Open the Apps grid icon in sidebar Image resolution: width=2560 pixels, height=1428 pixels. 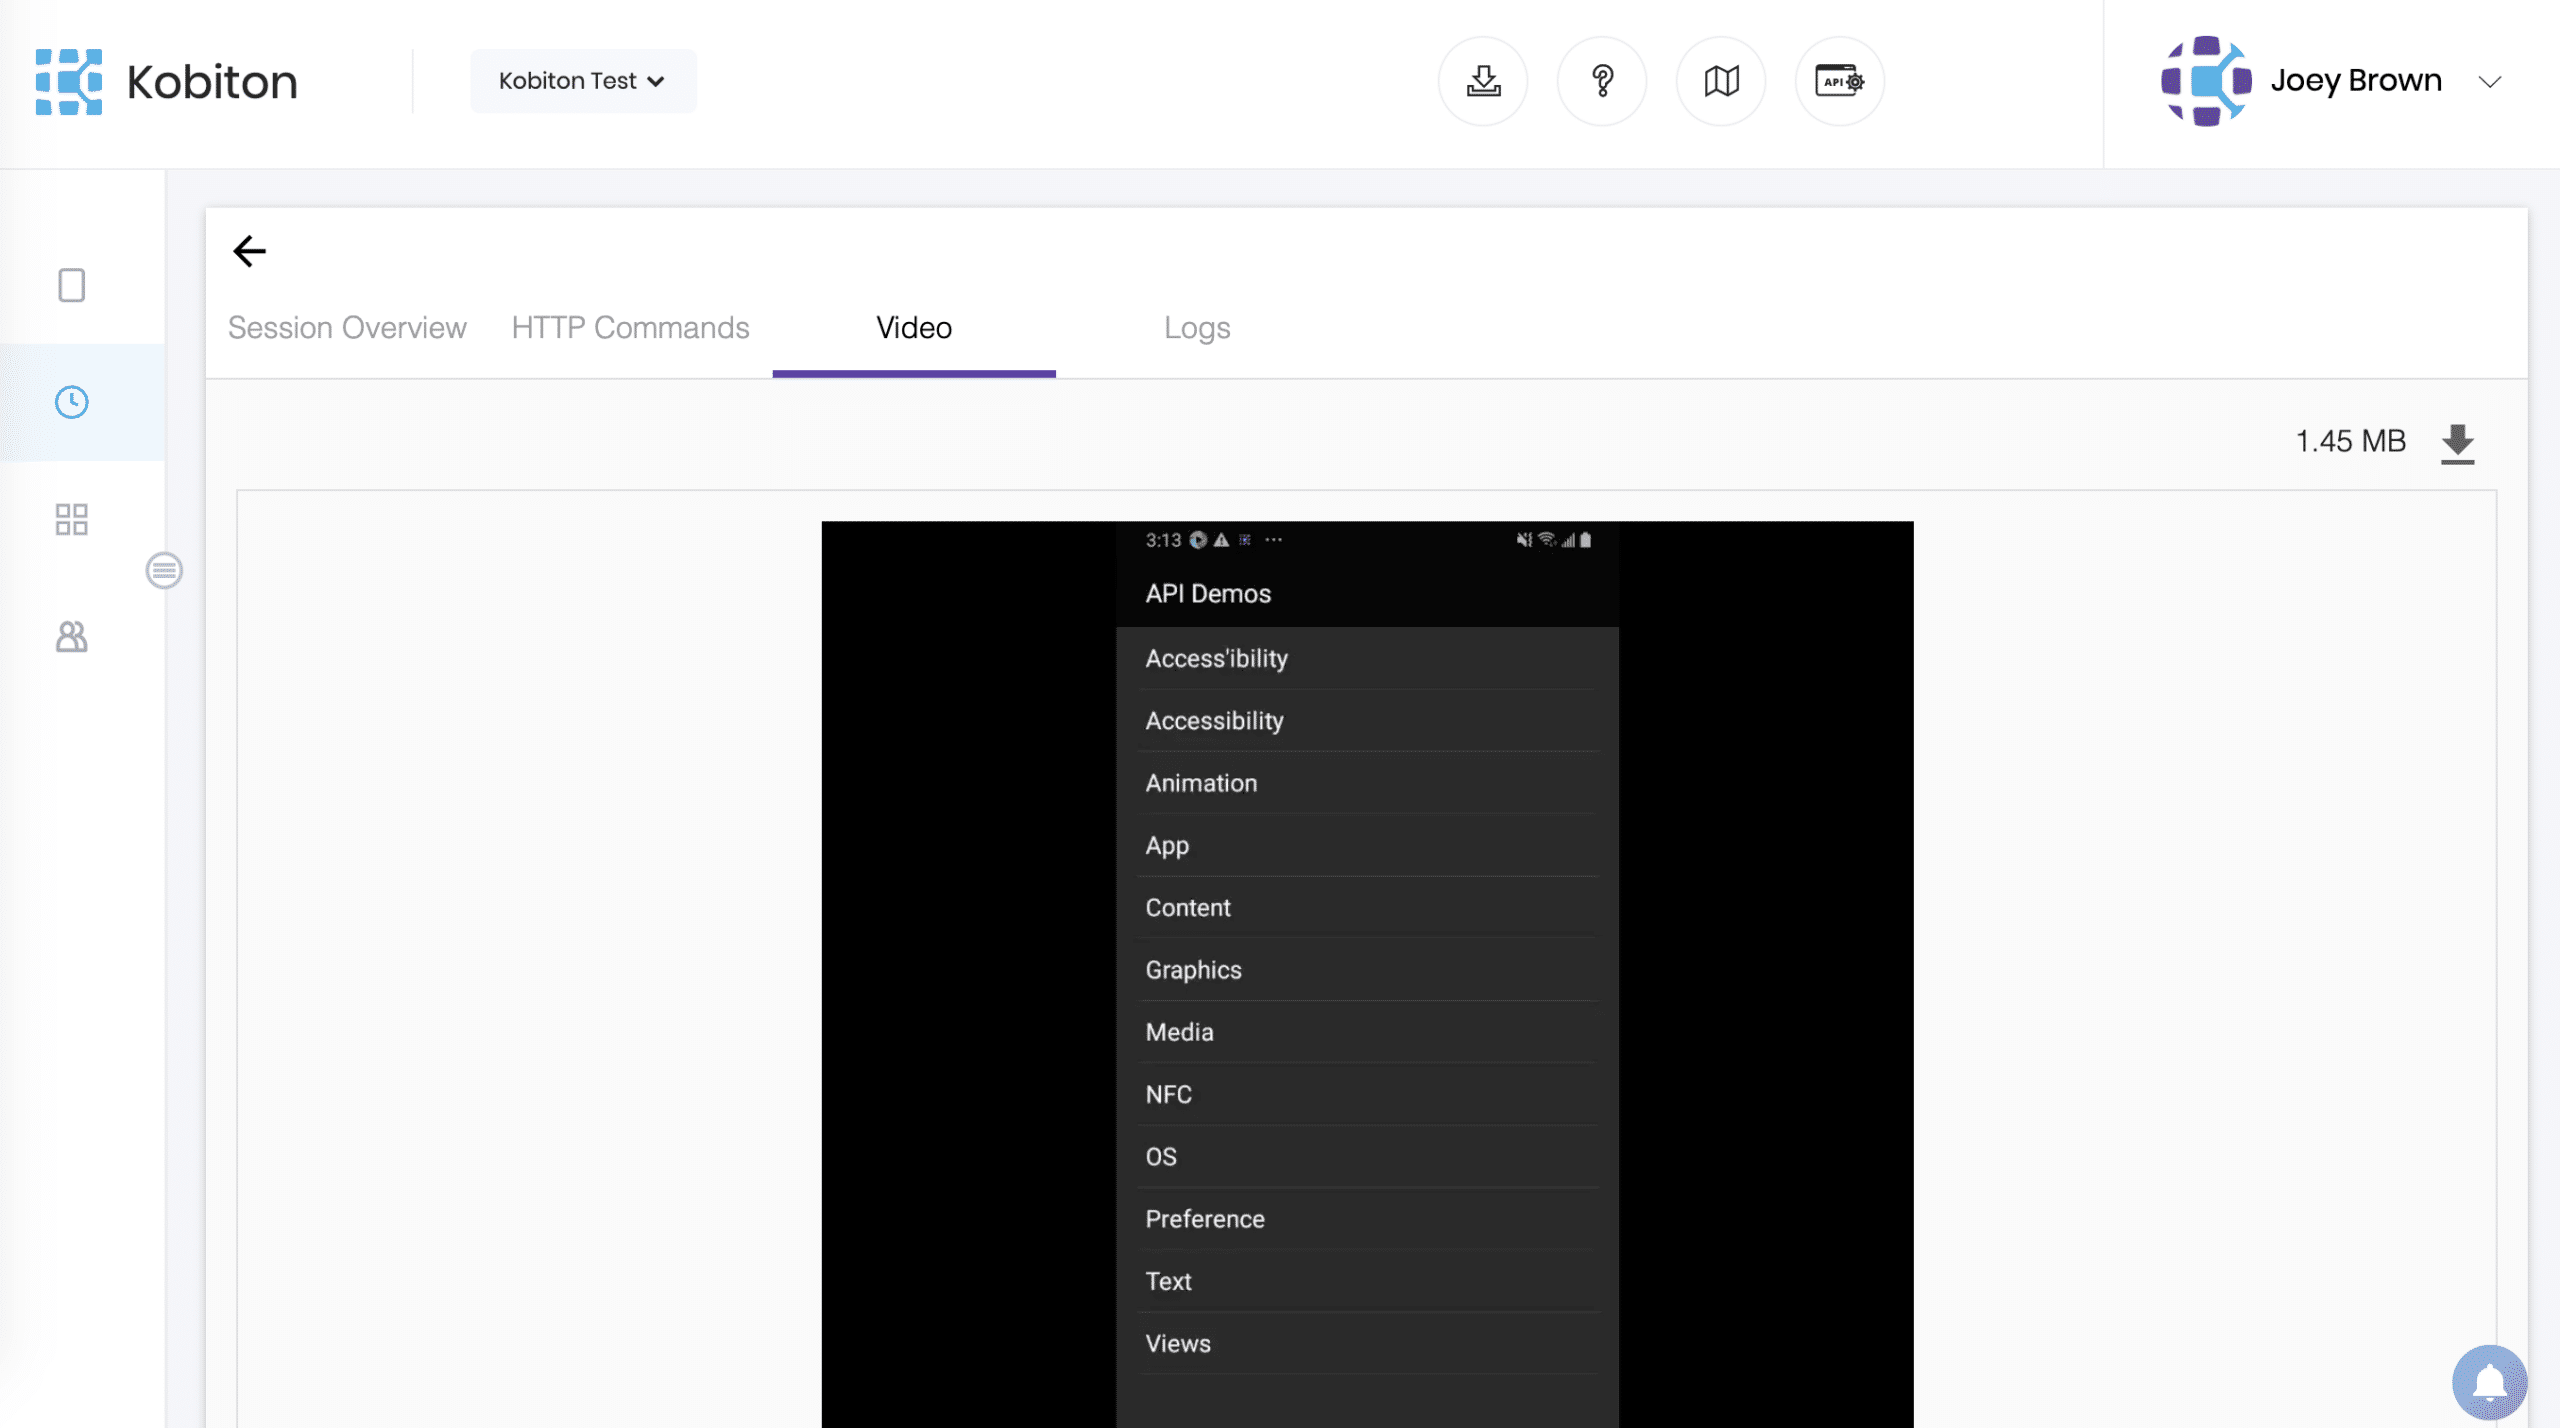coord(71,519)
